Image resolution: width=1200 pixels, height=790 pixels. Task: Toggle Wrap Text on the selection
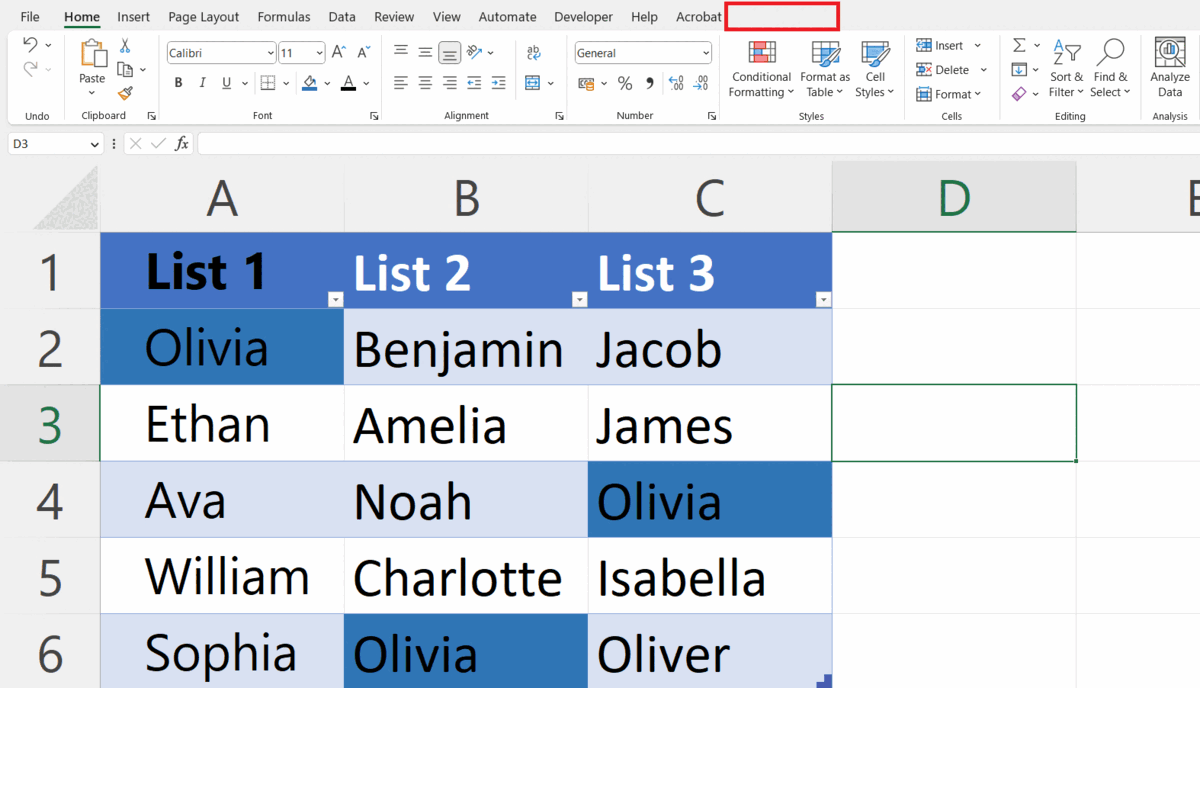click(x=534, y=52)
